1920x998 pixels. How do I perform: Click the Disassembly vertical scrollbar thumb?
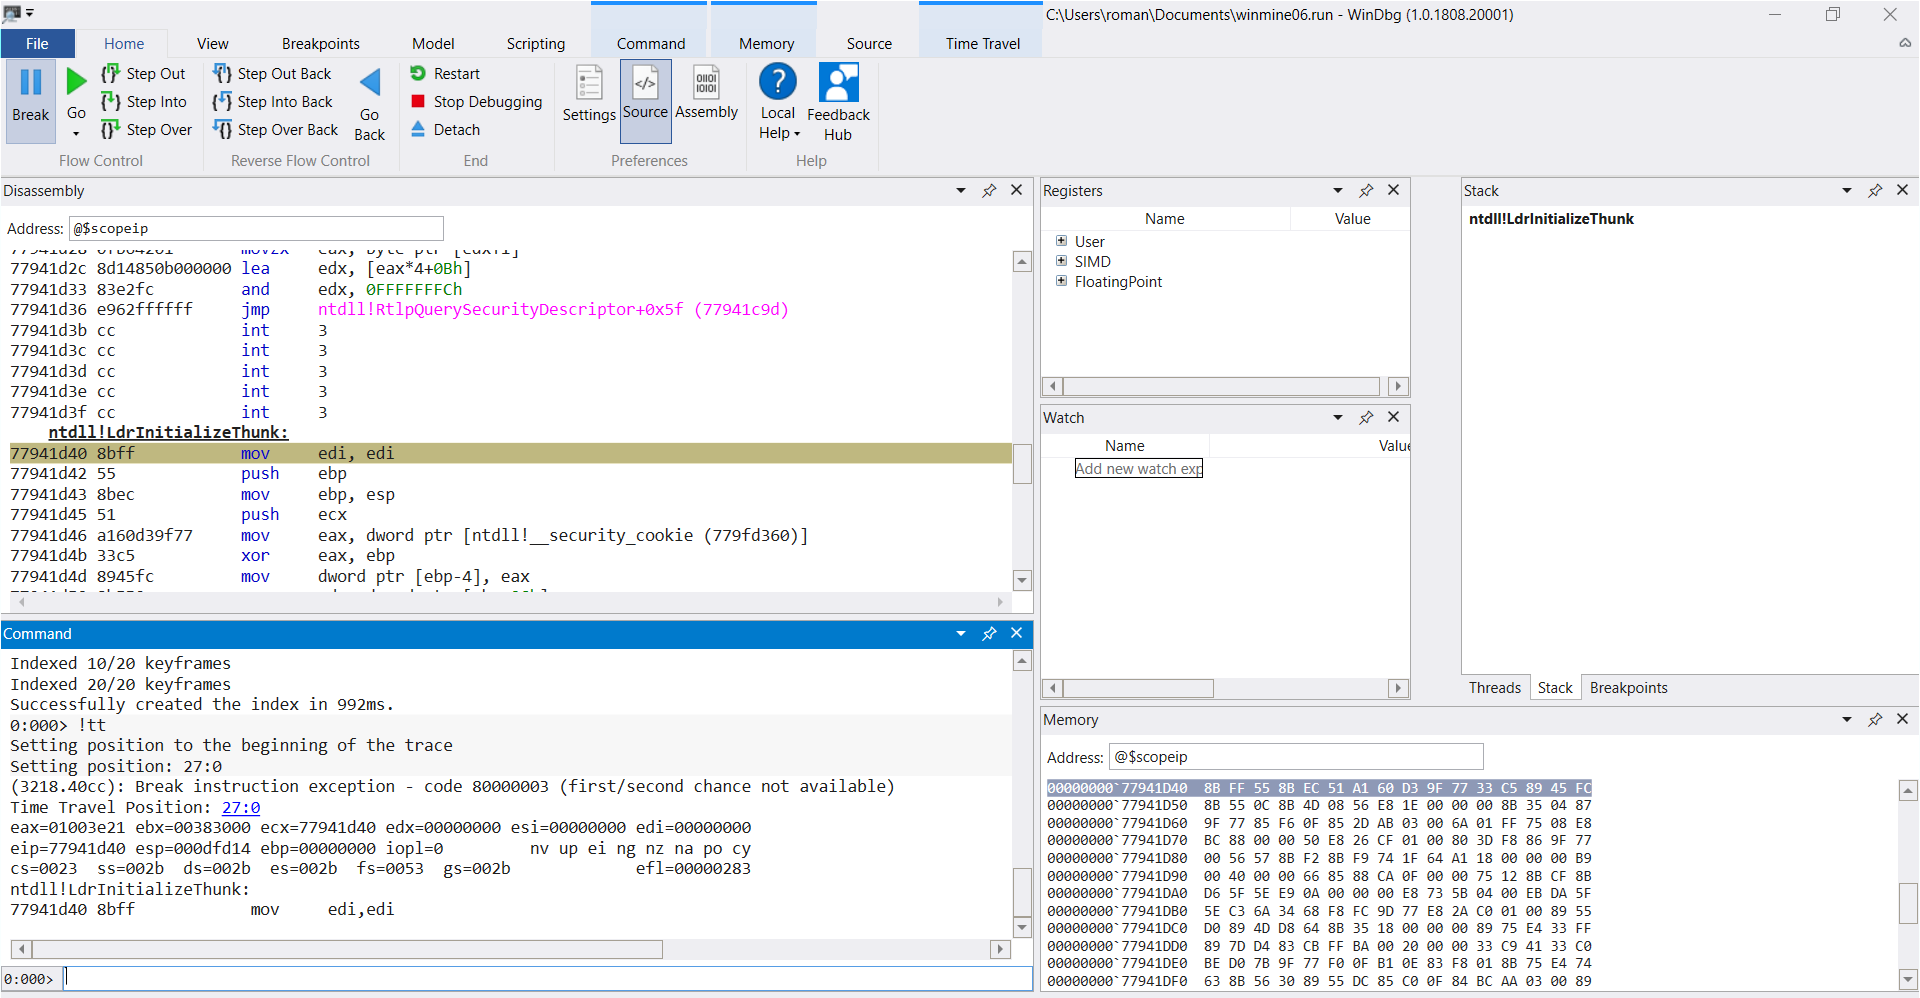(x=1022, y=463)
